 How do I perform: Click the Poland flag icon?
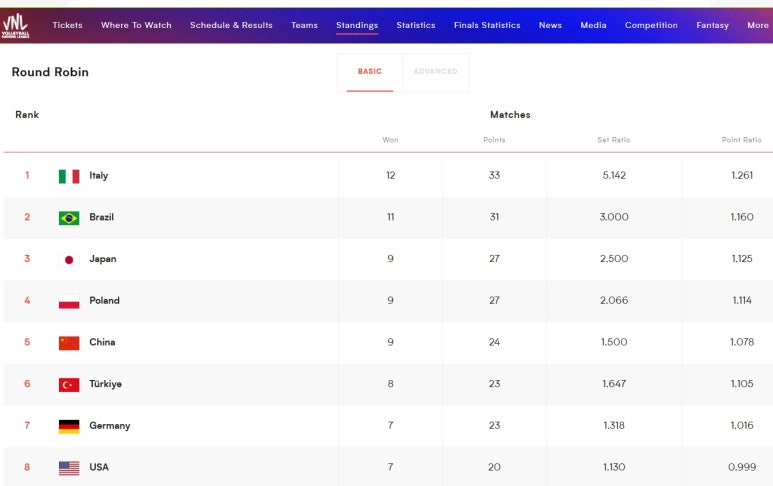tap(69, 301)
